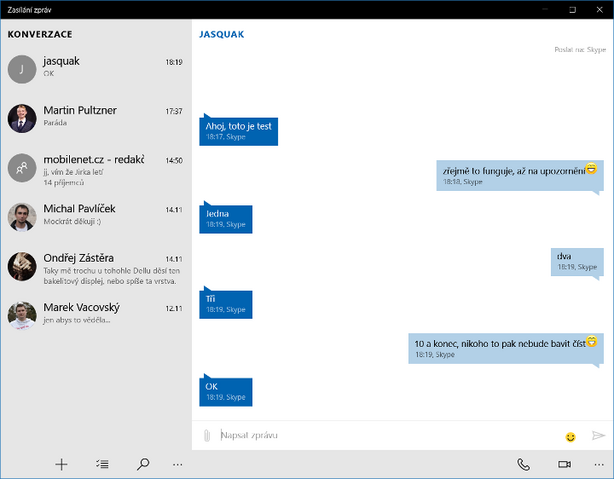Open the Marek Vacovský conversation
Image resolution: width=614 pixels, height=479 pixels.
96,316
